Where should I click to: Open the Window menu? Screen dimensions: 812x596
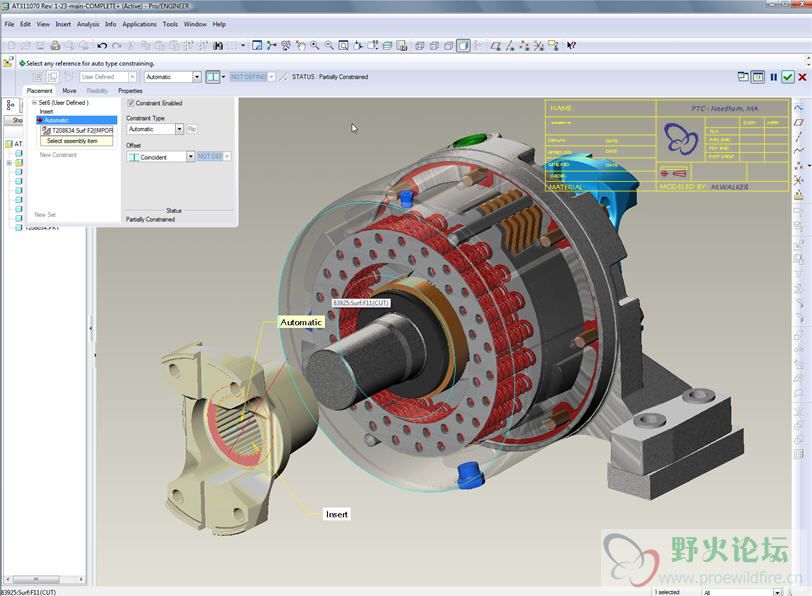(195, 24)
